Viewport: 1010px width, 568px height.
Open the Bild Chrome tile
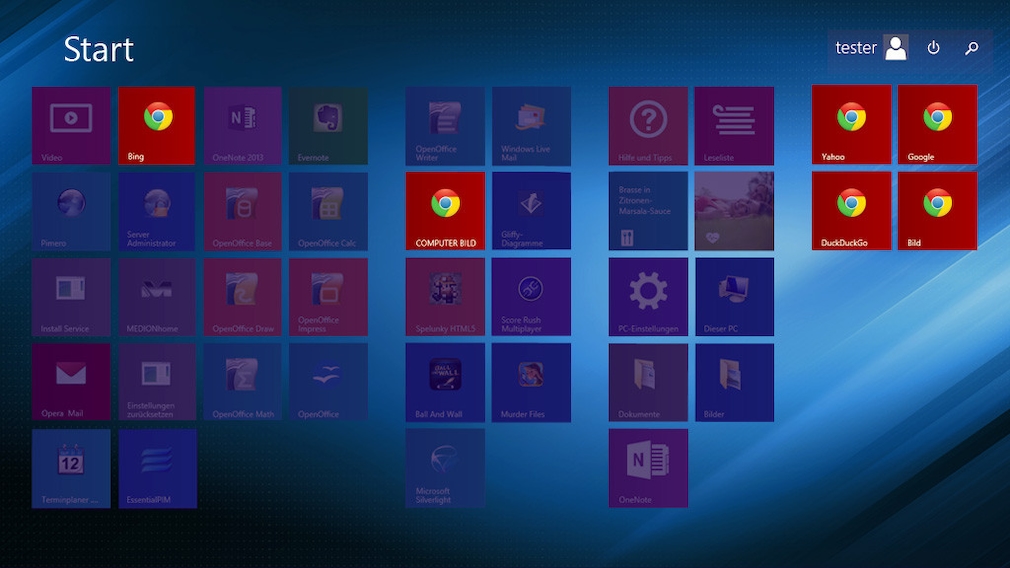(x=937, y=211)
